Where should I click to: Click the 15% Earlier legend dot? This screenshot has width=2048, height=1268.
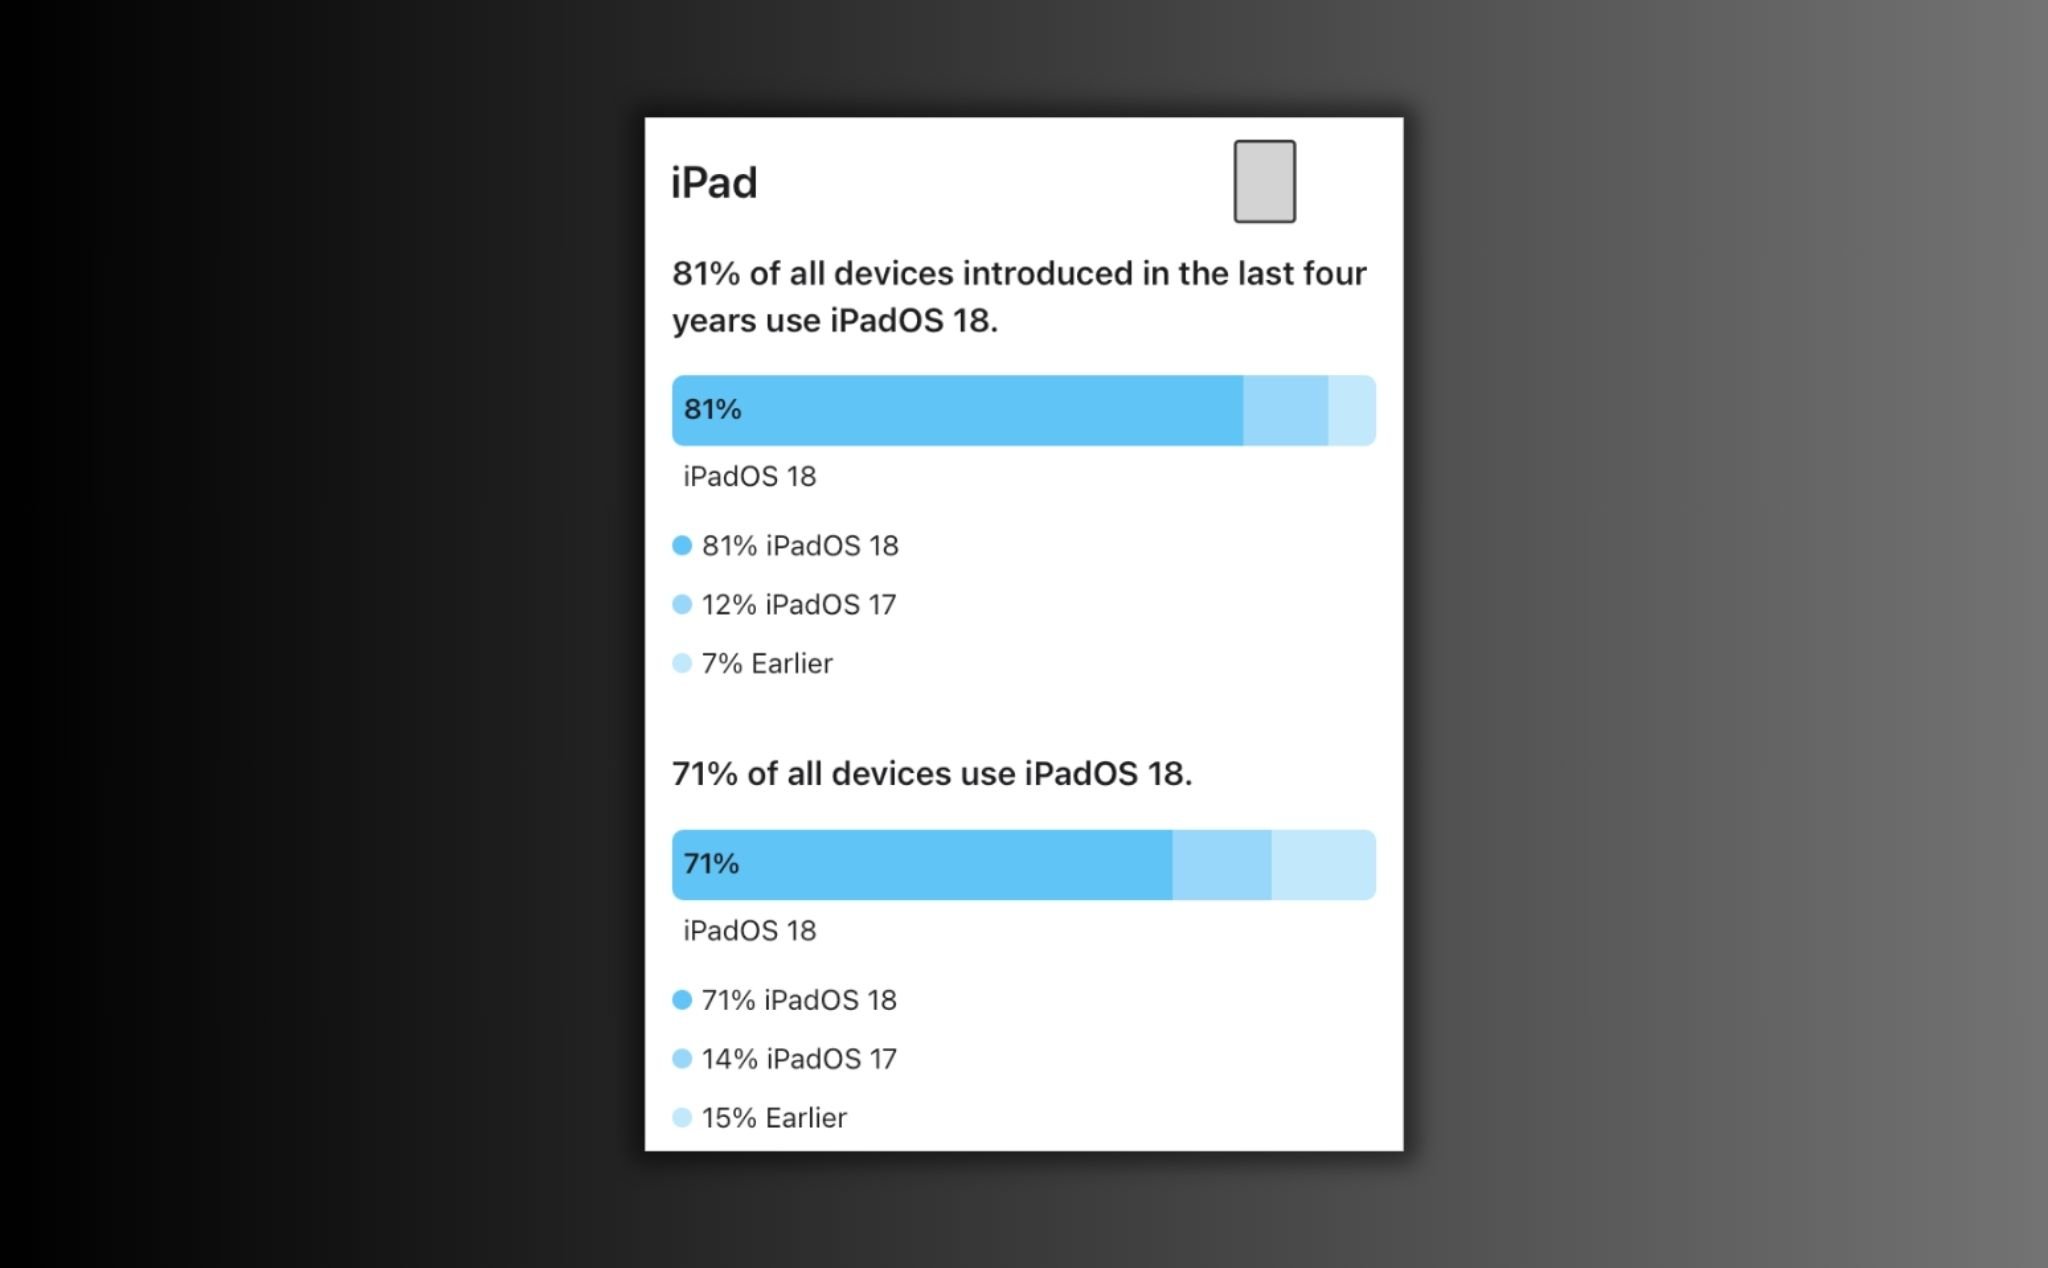coord(682,1117)
